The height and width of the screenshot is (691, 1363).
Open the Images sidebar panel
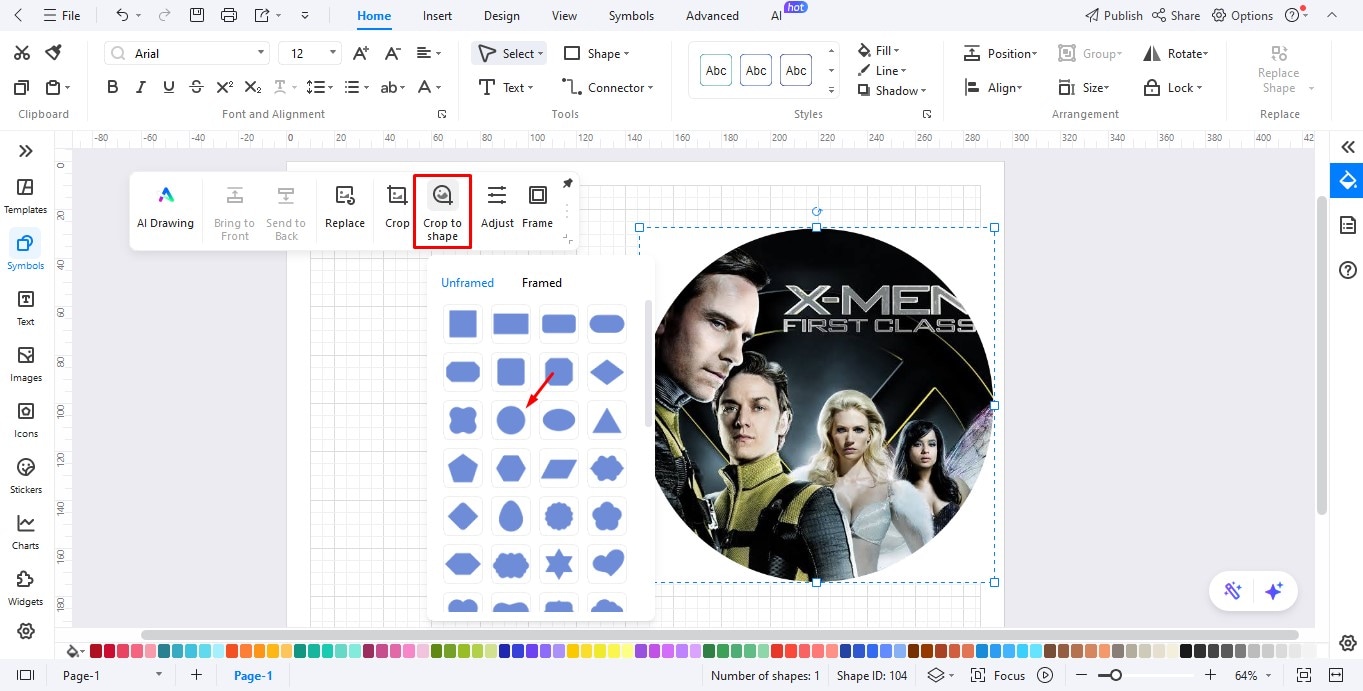click(26, 364)
